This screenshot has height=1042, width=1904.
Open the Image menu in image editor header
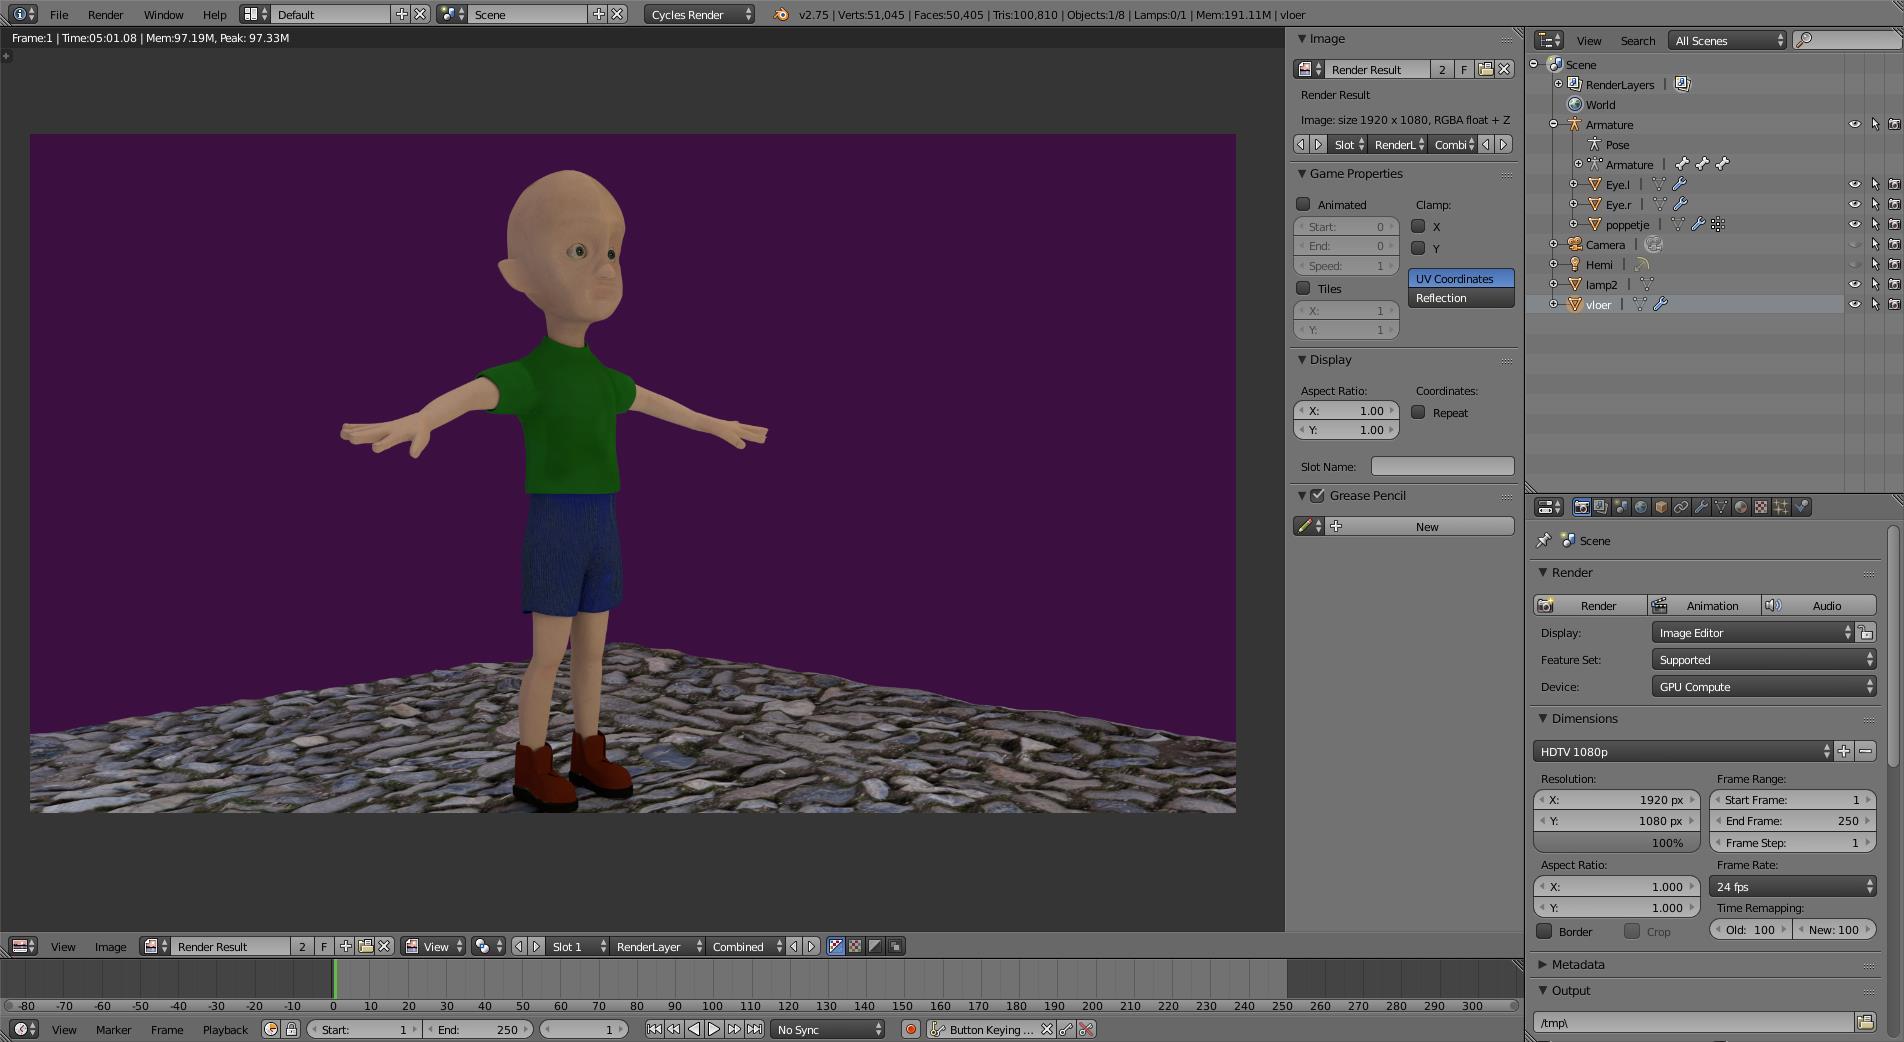click(x=110, y=947)
